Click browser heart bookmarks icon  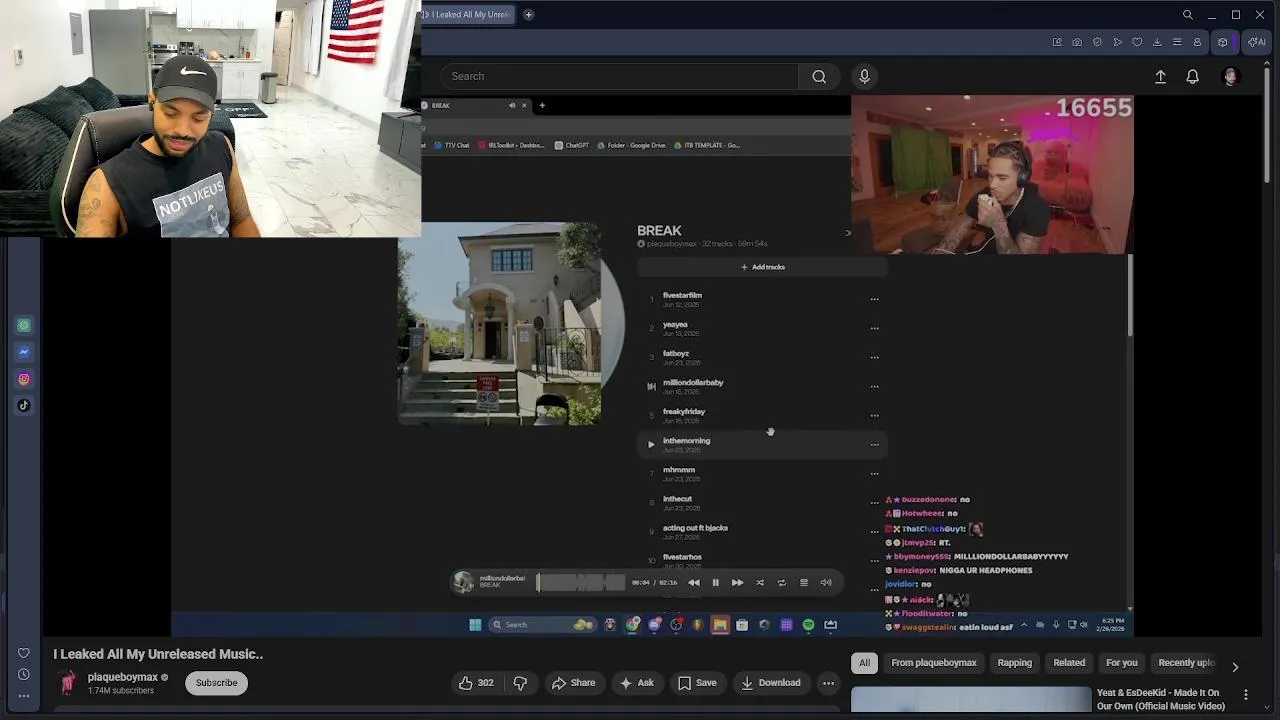(1137, 42)
